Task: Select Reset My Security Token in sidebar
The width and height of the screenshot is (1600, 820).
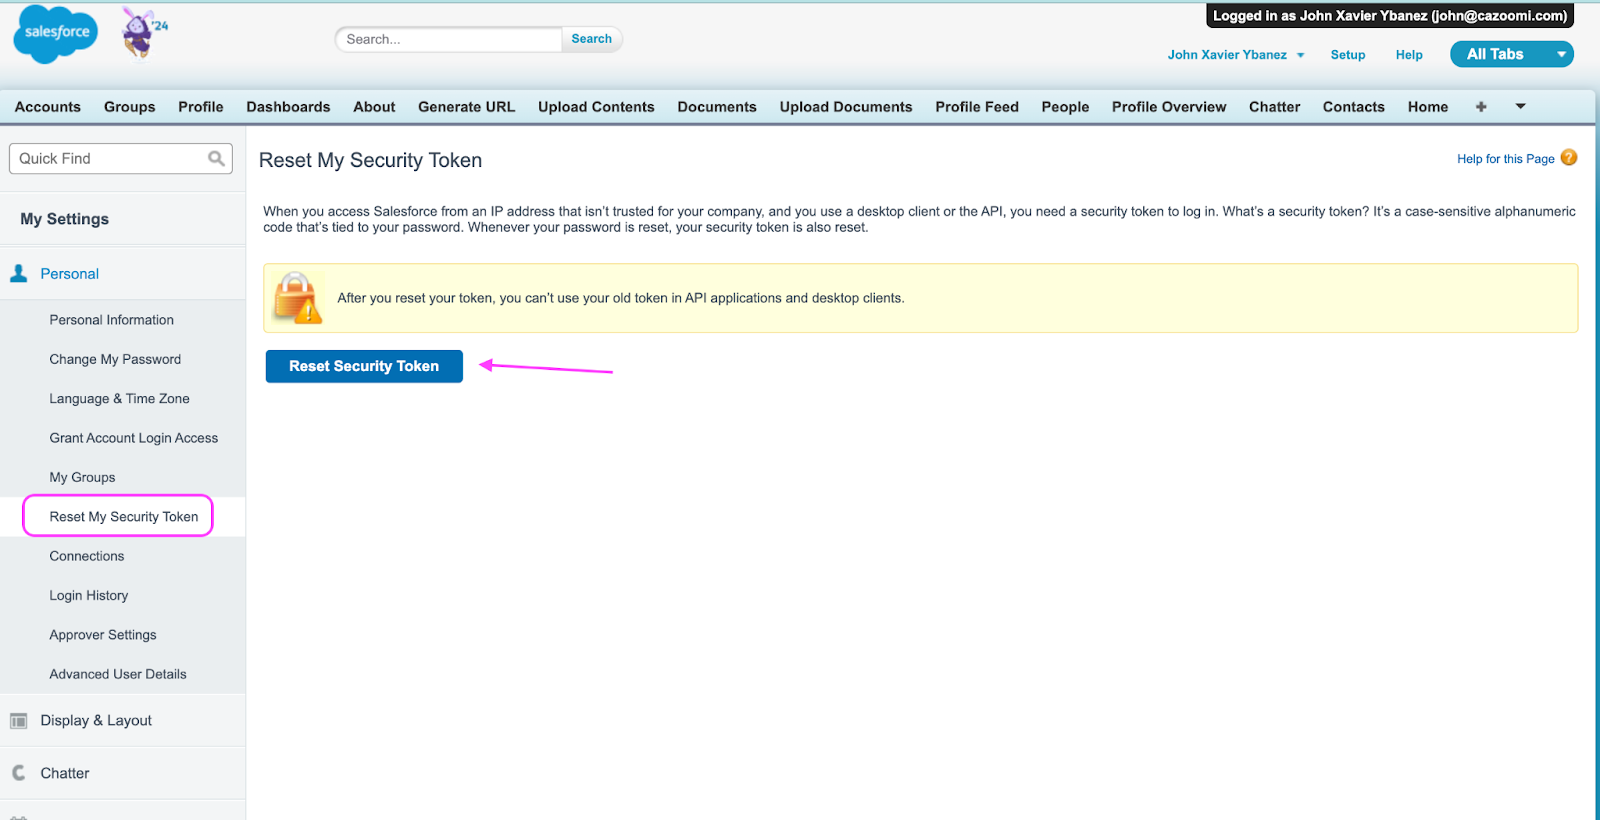Action: click(124, 517)
